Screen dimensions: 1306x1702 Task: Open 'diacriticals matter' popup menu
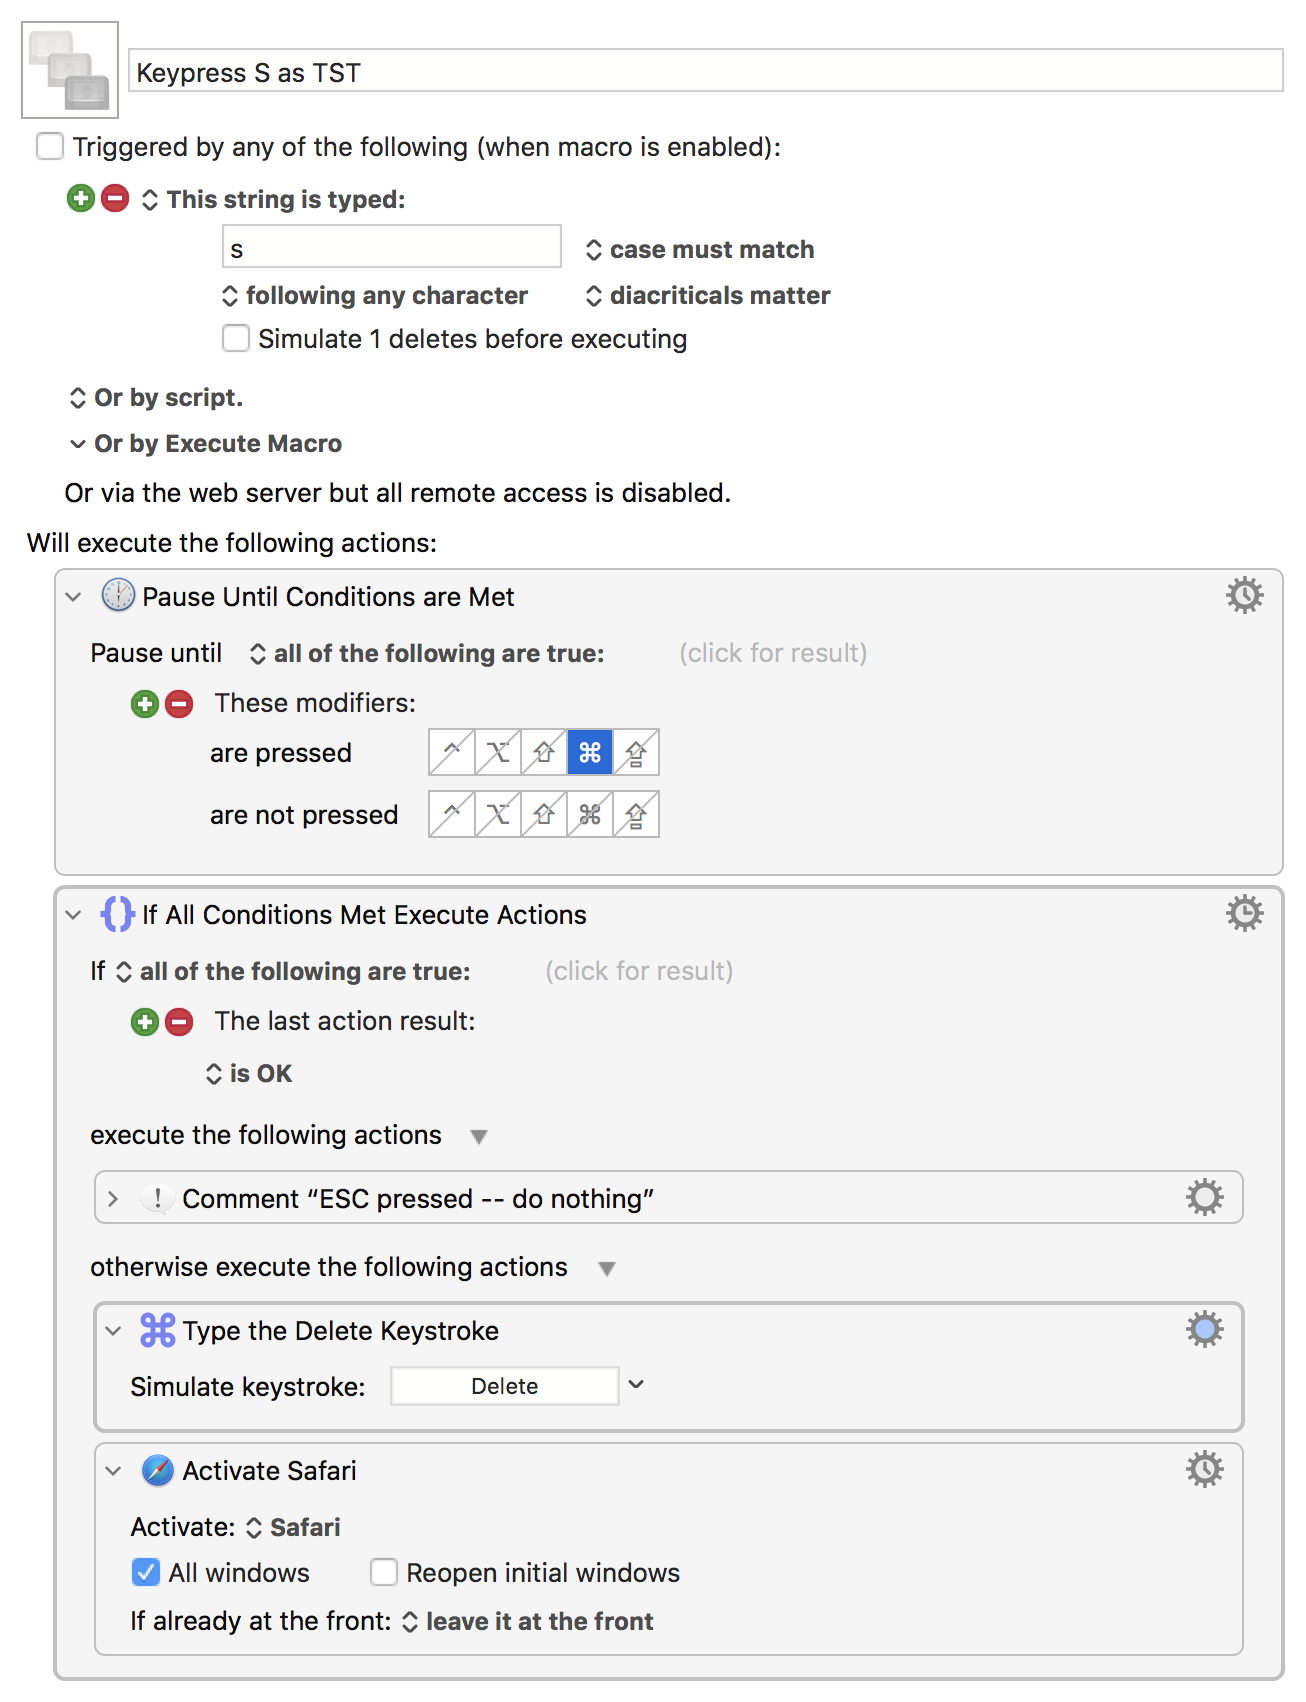pyautogui.click(x=708, y=296)
